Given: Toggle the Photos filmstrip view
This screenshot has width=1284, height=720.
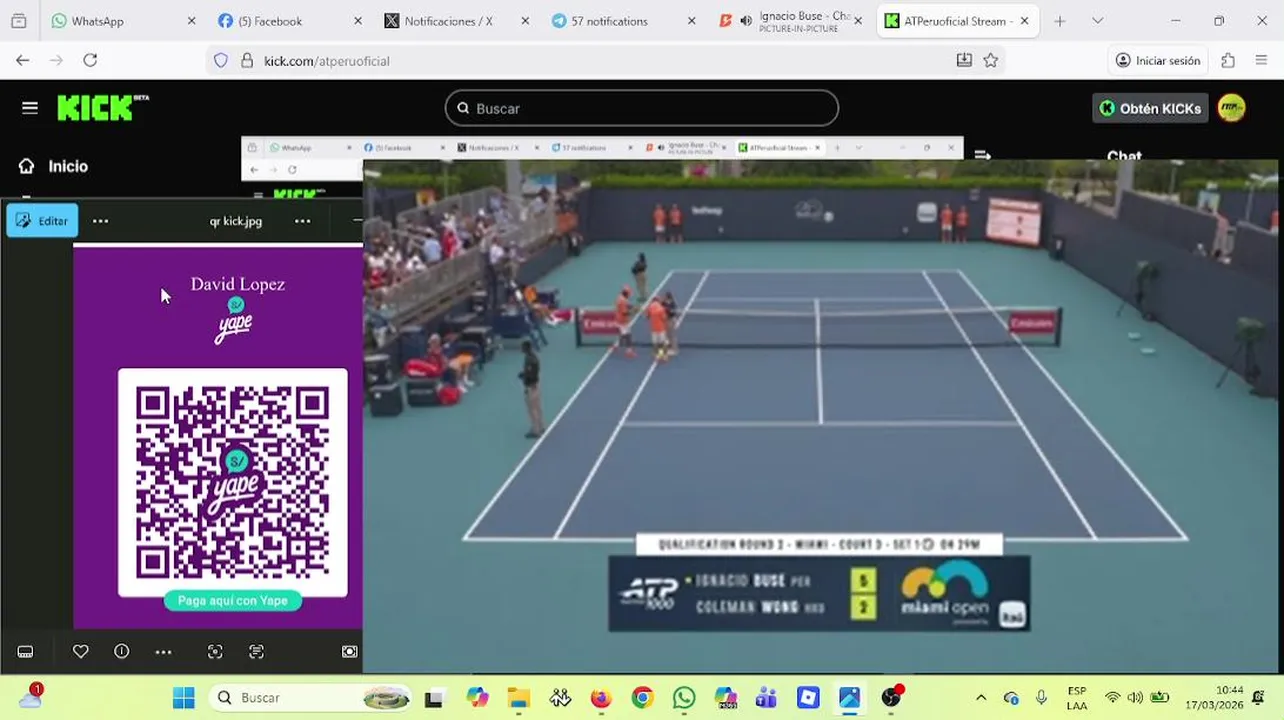Looking at the screenshot, I should (26, 651).
